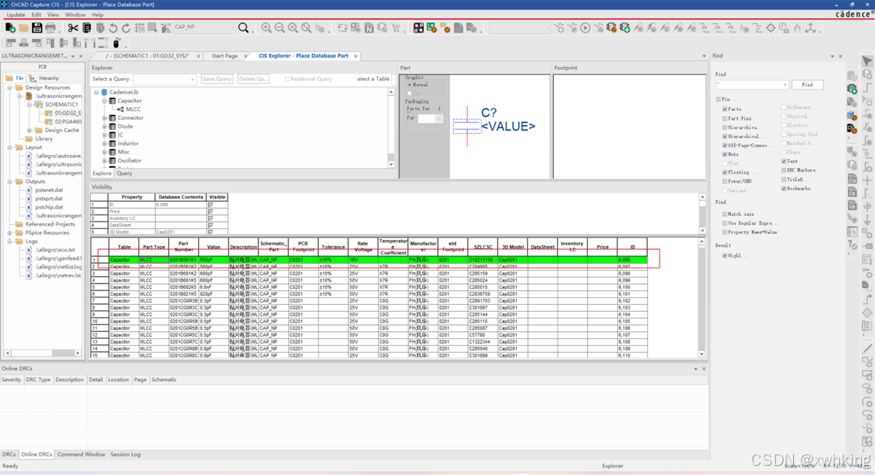Enable the Match case option

[x=725, y=214]
